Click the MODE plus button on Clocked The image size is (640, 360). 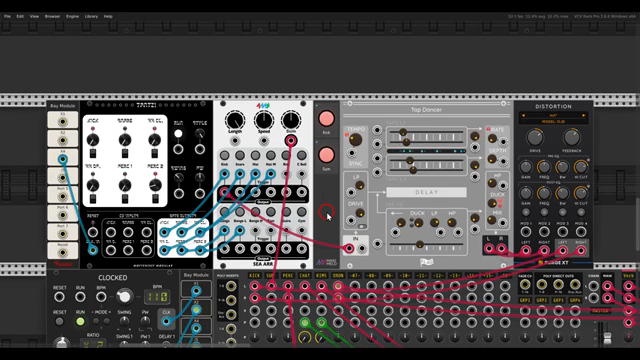(106, 321)
